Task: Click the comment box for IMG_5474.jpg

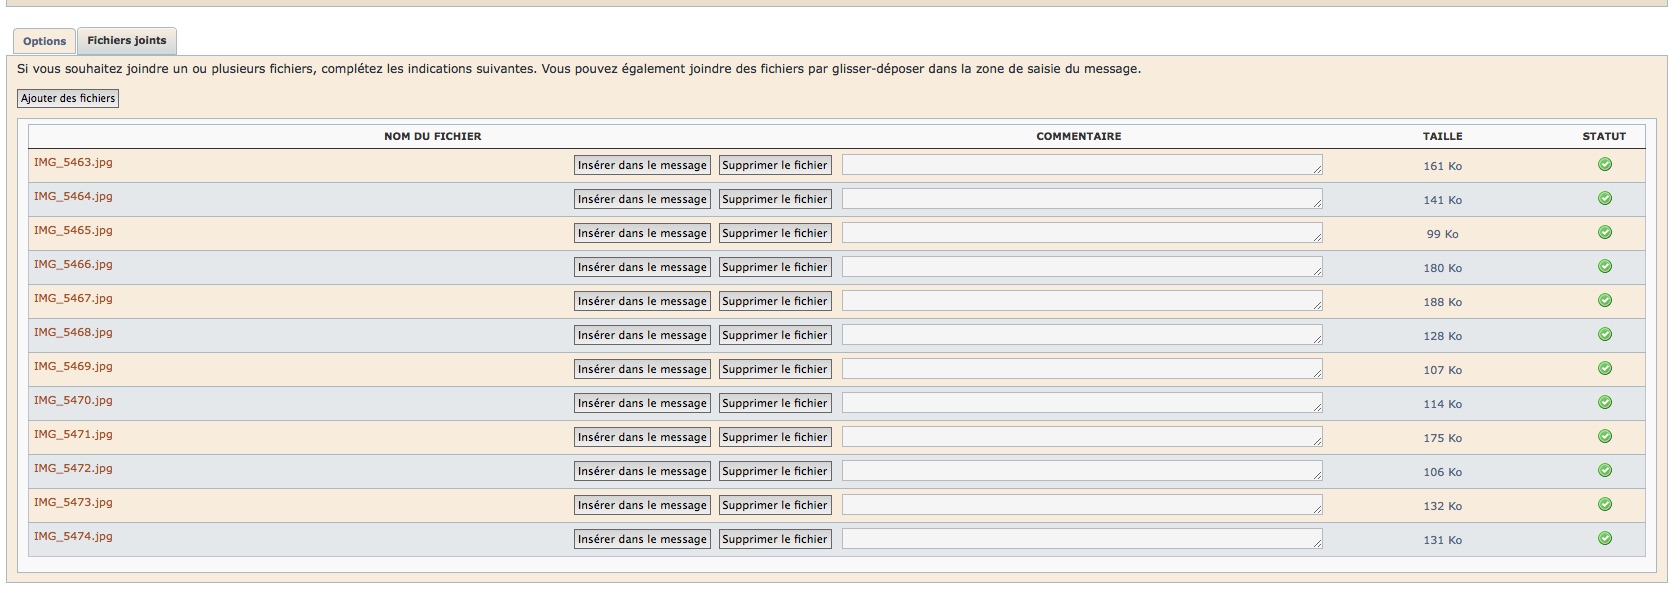Action: pyautogui.click(x=1080, y=539)
